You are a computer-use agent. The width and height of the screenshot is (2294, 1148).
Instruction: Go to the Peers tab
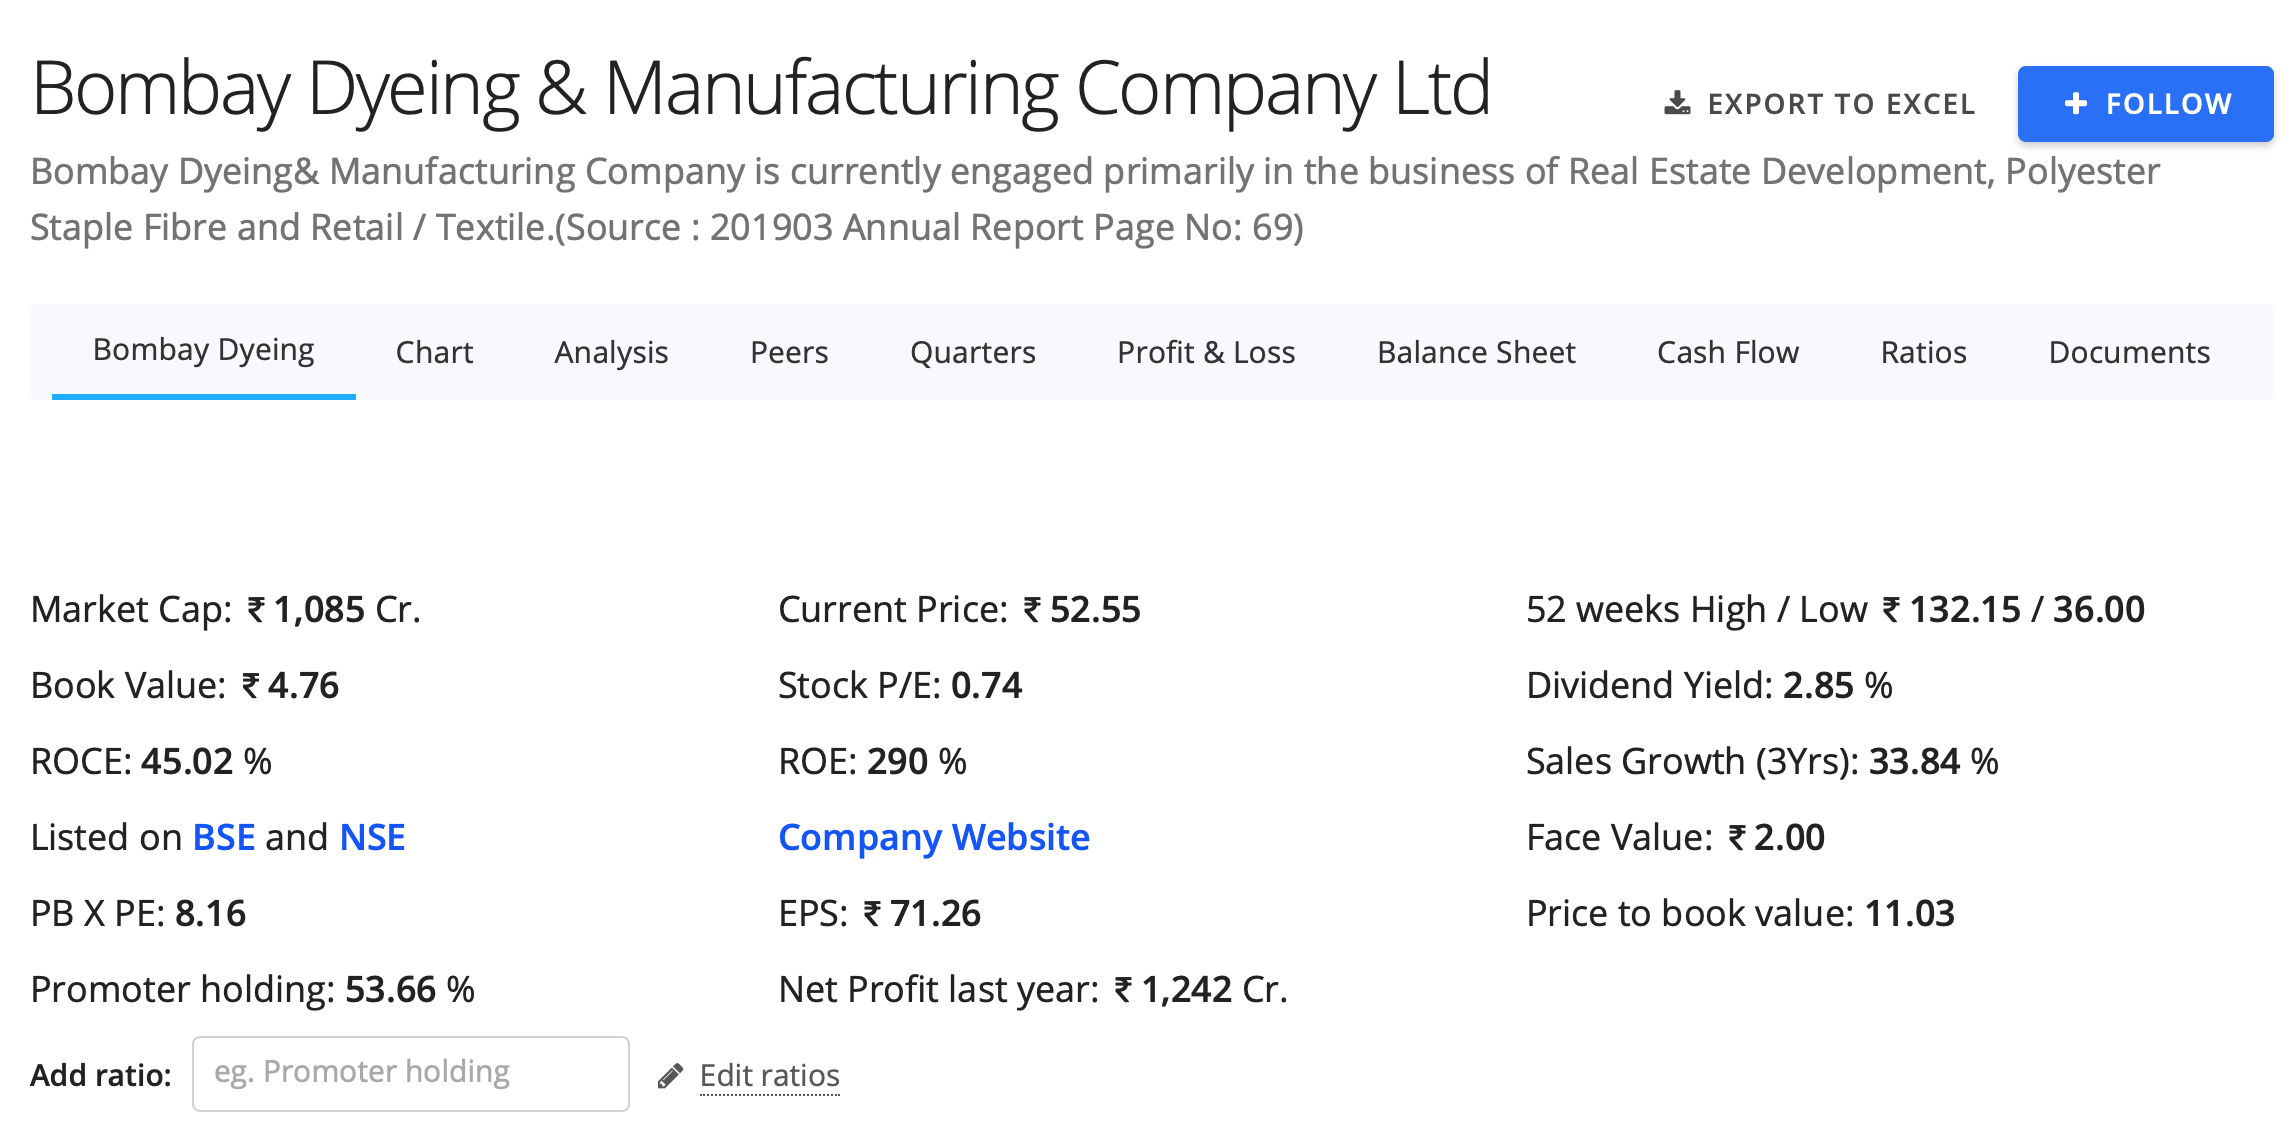(789, 352)
